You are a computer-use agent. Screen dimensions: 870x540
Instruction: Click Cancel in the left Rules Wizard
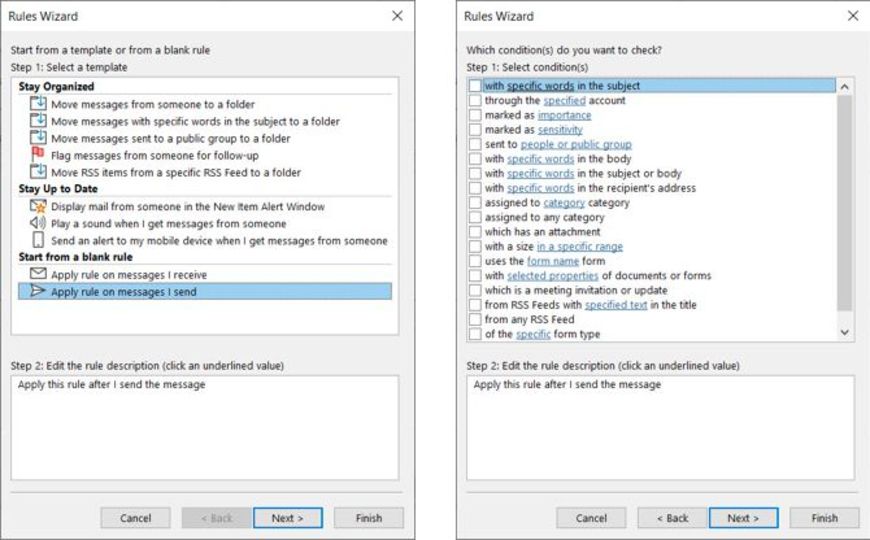point(135,518)
